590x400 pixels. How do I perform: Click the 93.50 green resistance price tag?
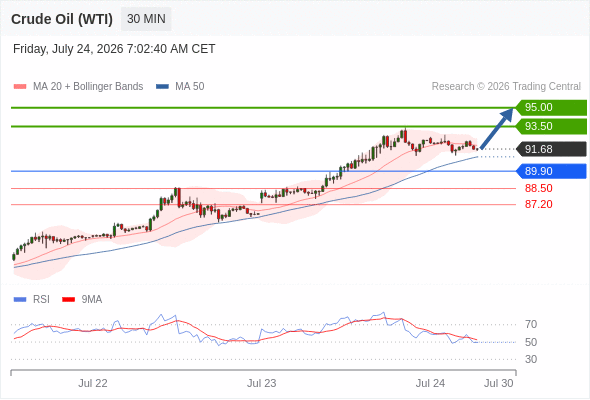(551, 126)
